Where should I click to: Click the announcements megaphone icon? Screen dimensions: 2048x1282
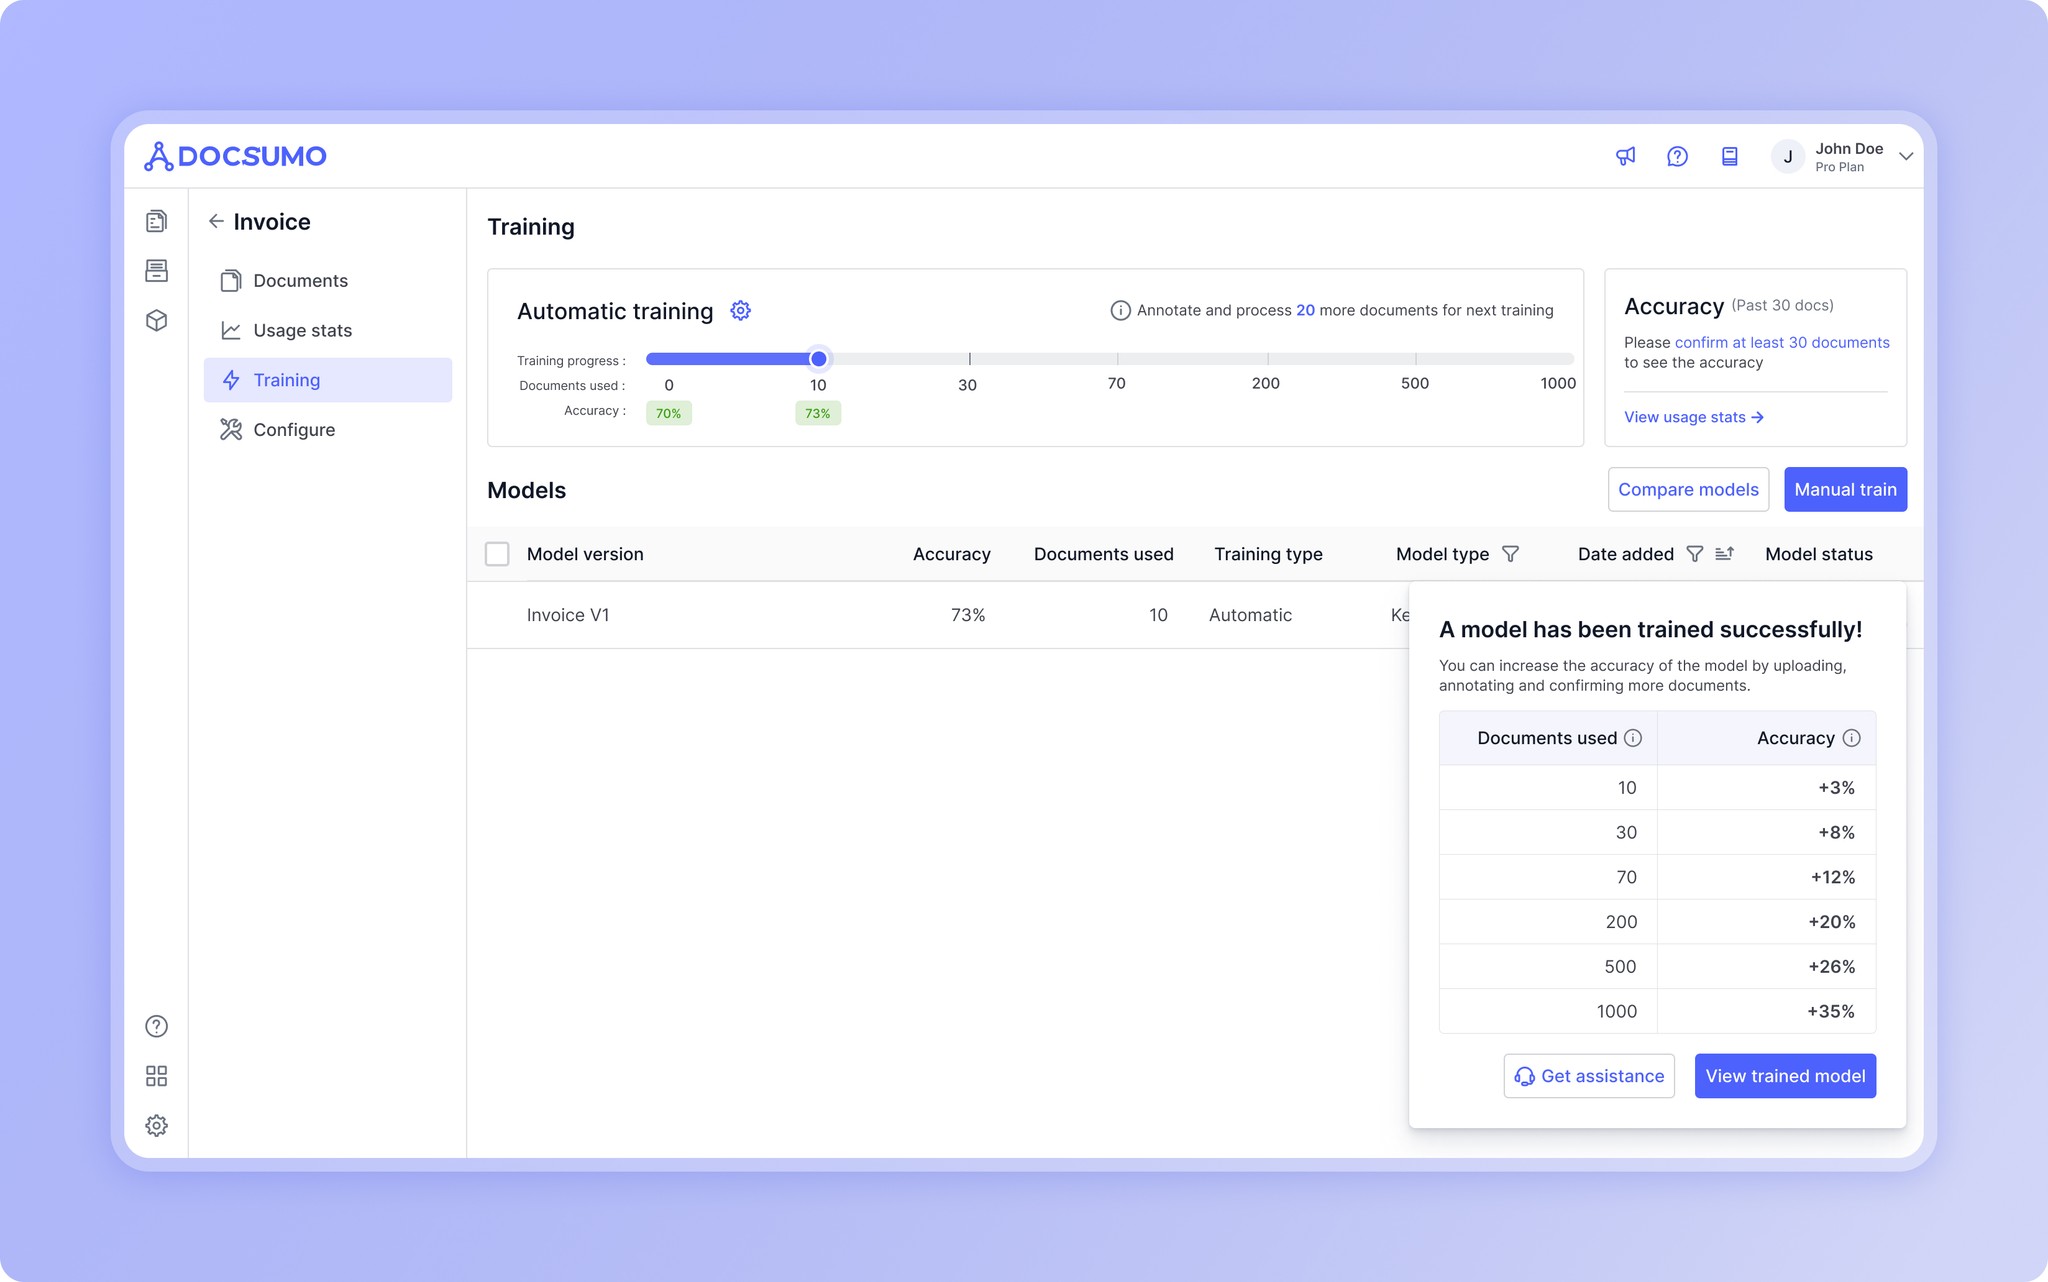pos(1625,156)
